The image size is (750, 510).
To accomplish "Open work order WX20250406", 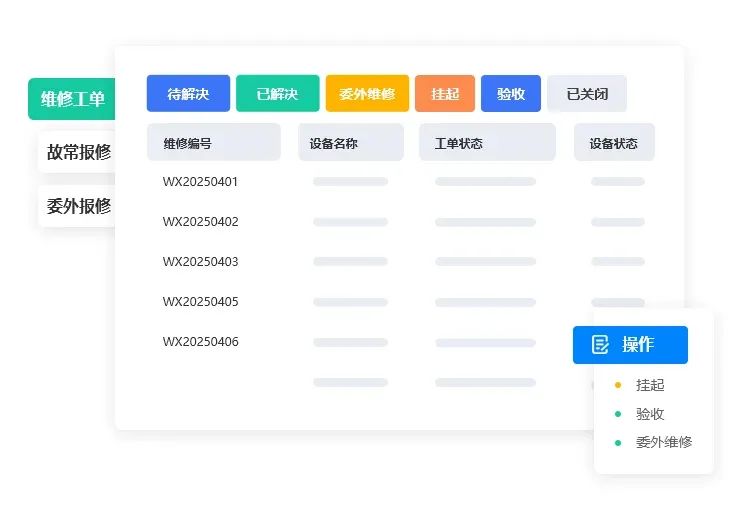I will pos(200,342).
